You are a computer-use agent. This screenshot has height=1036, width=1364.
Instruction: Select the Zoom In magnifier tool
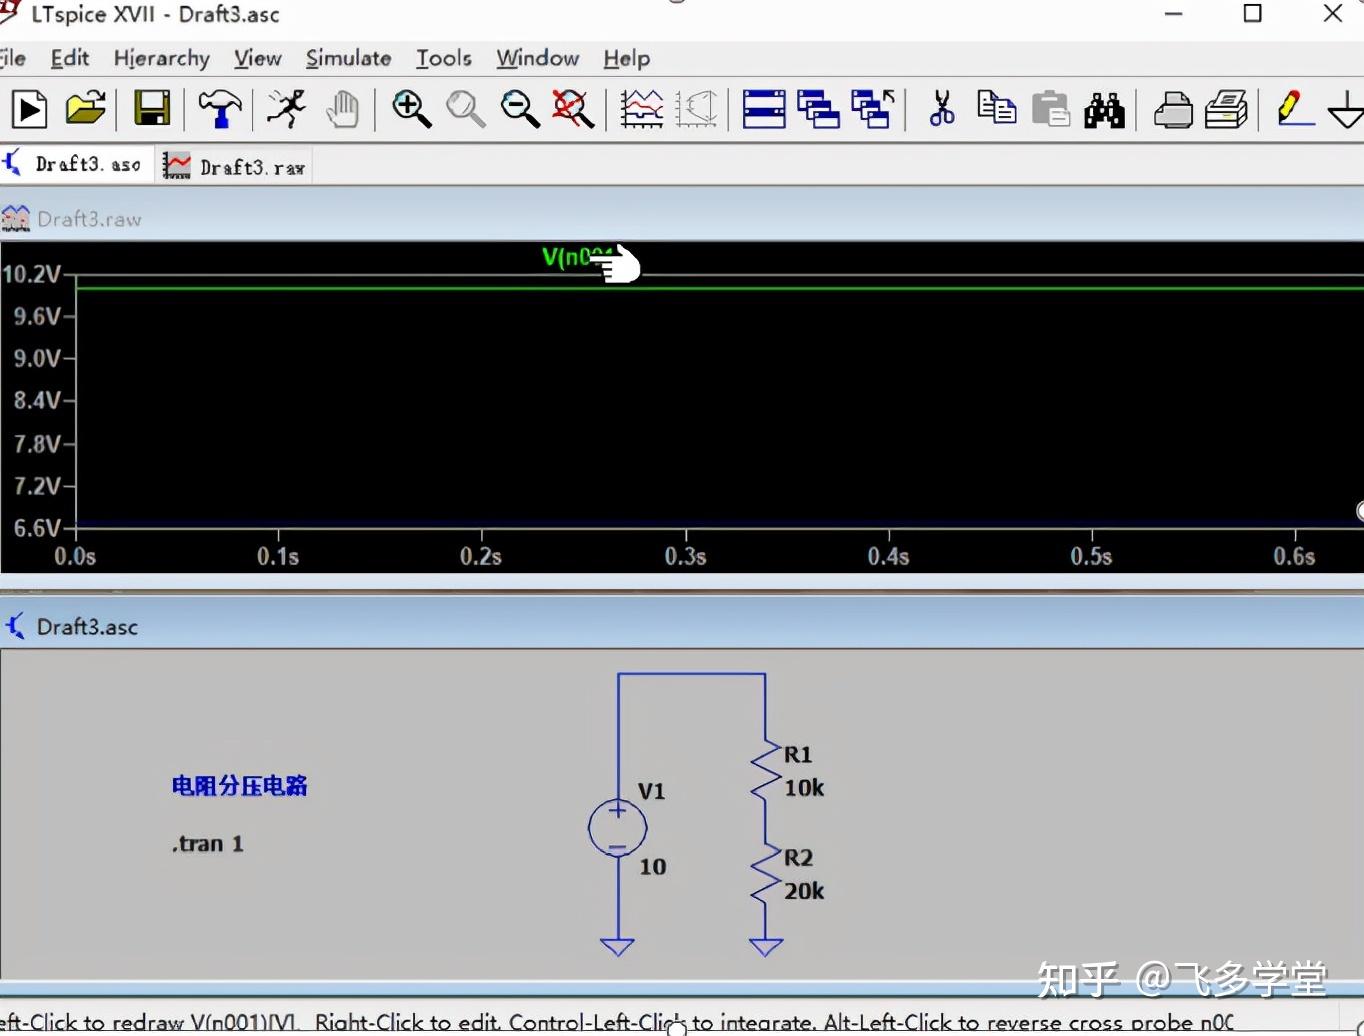coord(412,109)
